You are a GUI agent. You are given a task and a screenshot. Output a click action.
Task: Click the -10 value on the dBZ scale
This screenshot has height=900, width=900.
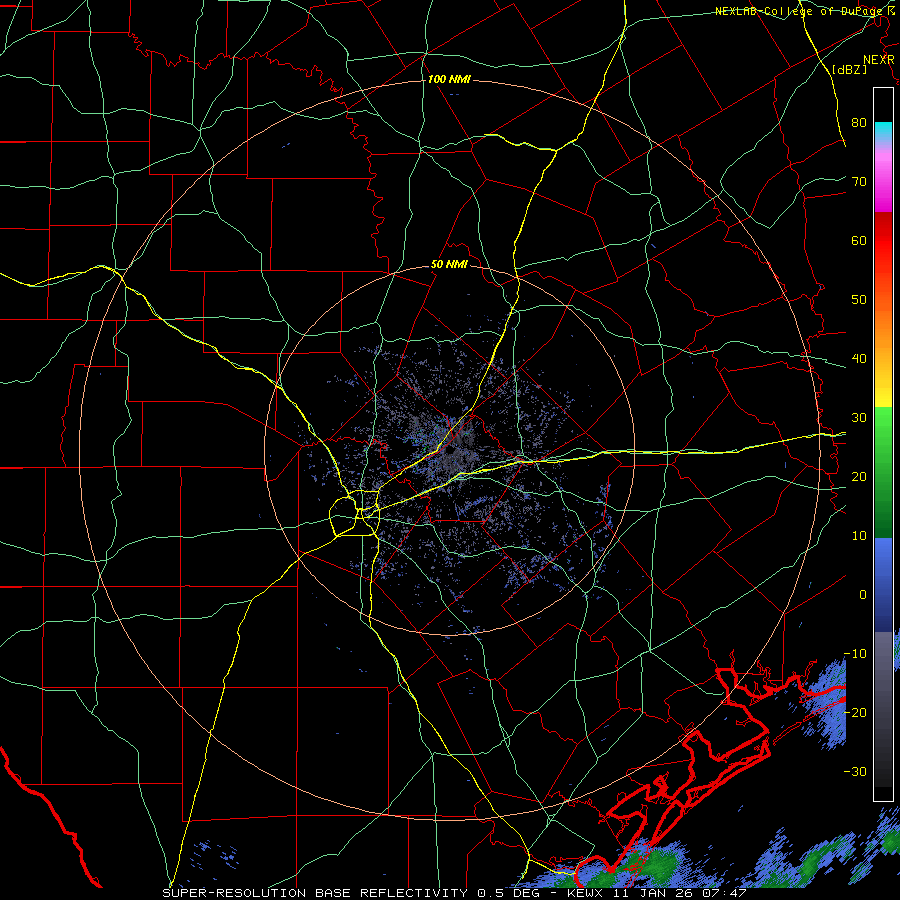point(855,653)
